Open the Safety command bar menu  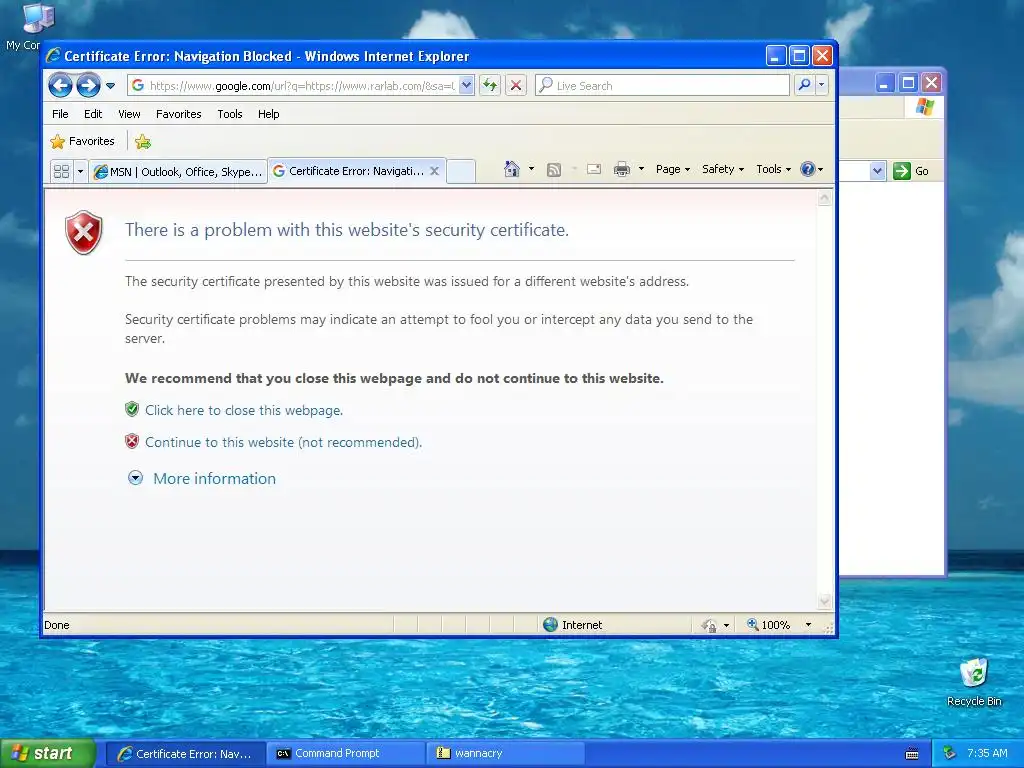pyautogui.click(x=722, y=169)
